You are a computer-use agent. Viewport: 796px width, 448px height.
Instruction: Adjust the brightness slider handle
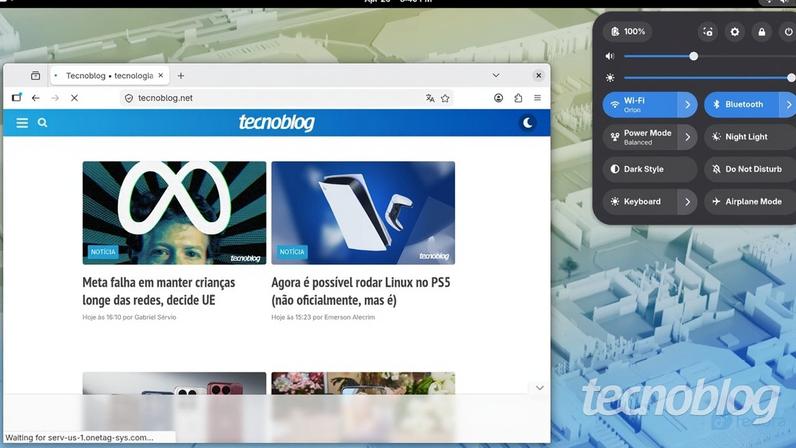[791, 78]
